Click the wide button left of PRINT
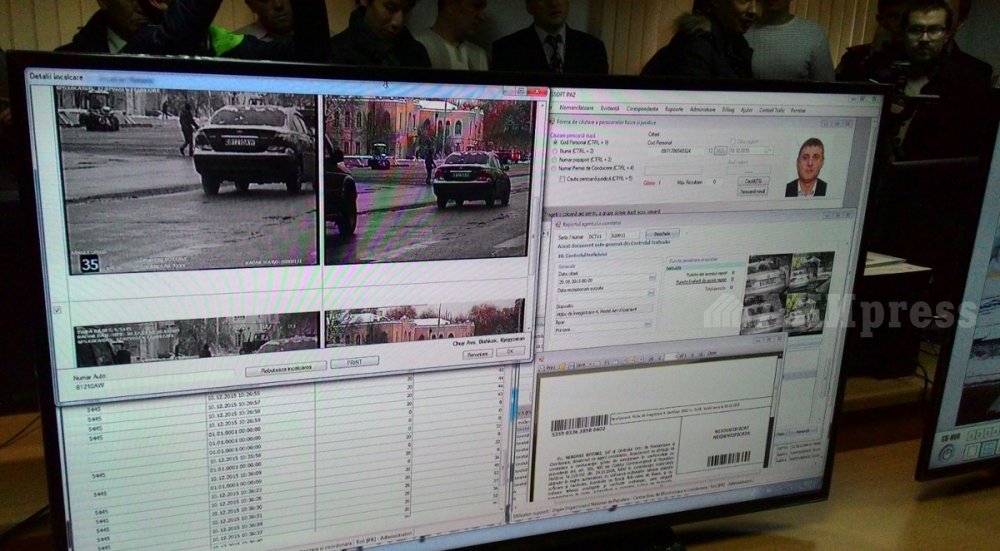Viewport: 1000px width, 551px height. coord(284,368)
